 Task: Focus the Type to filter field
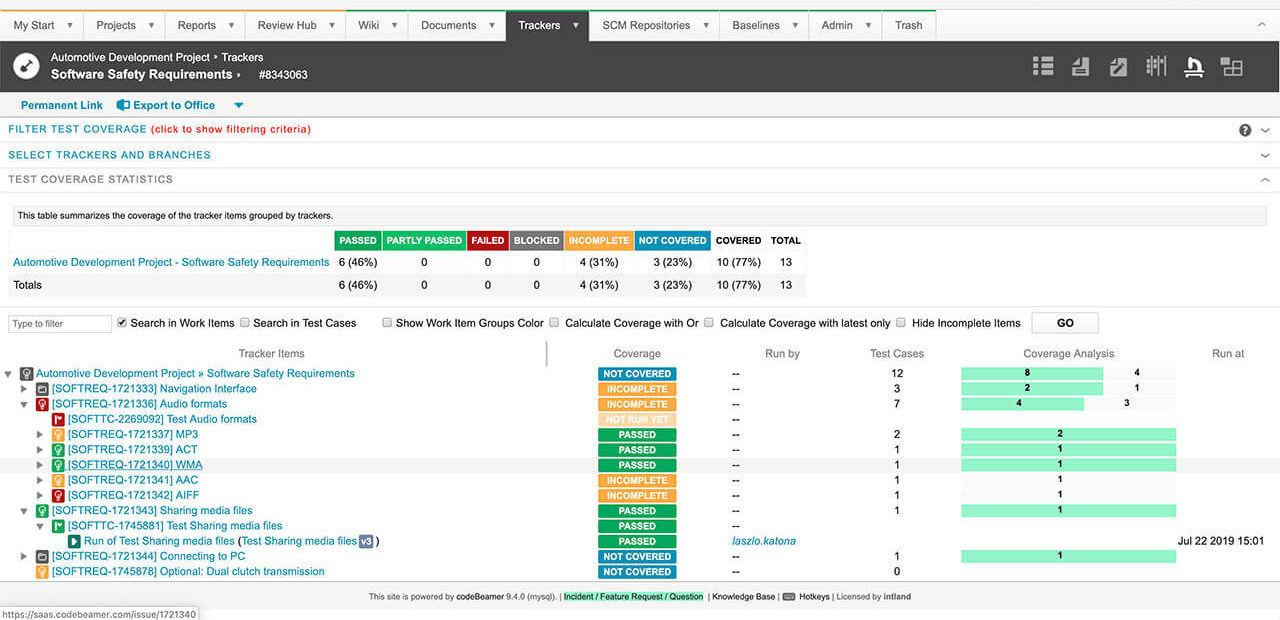60,324
